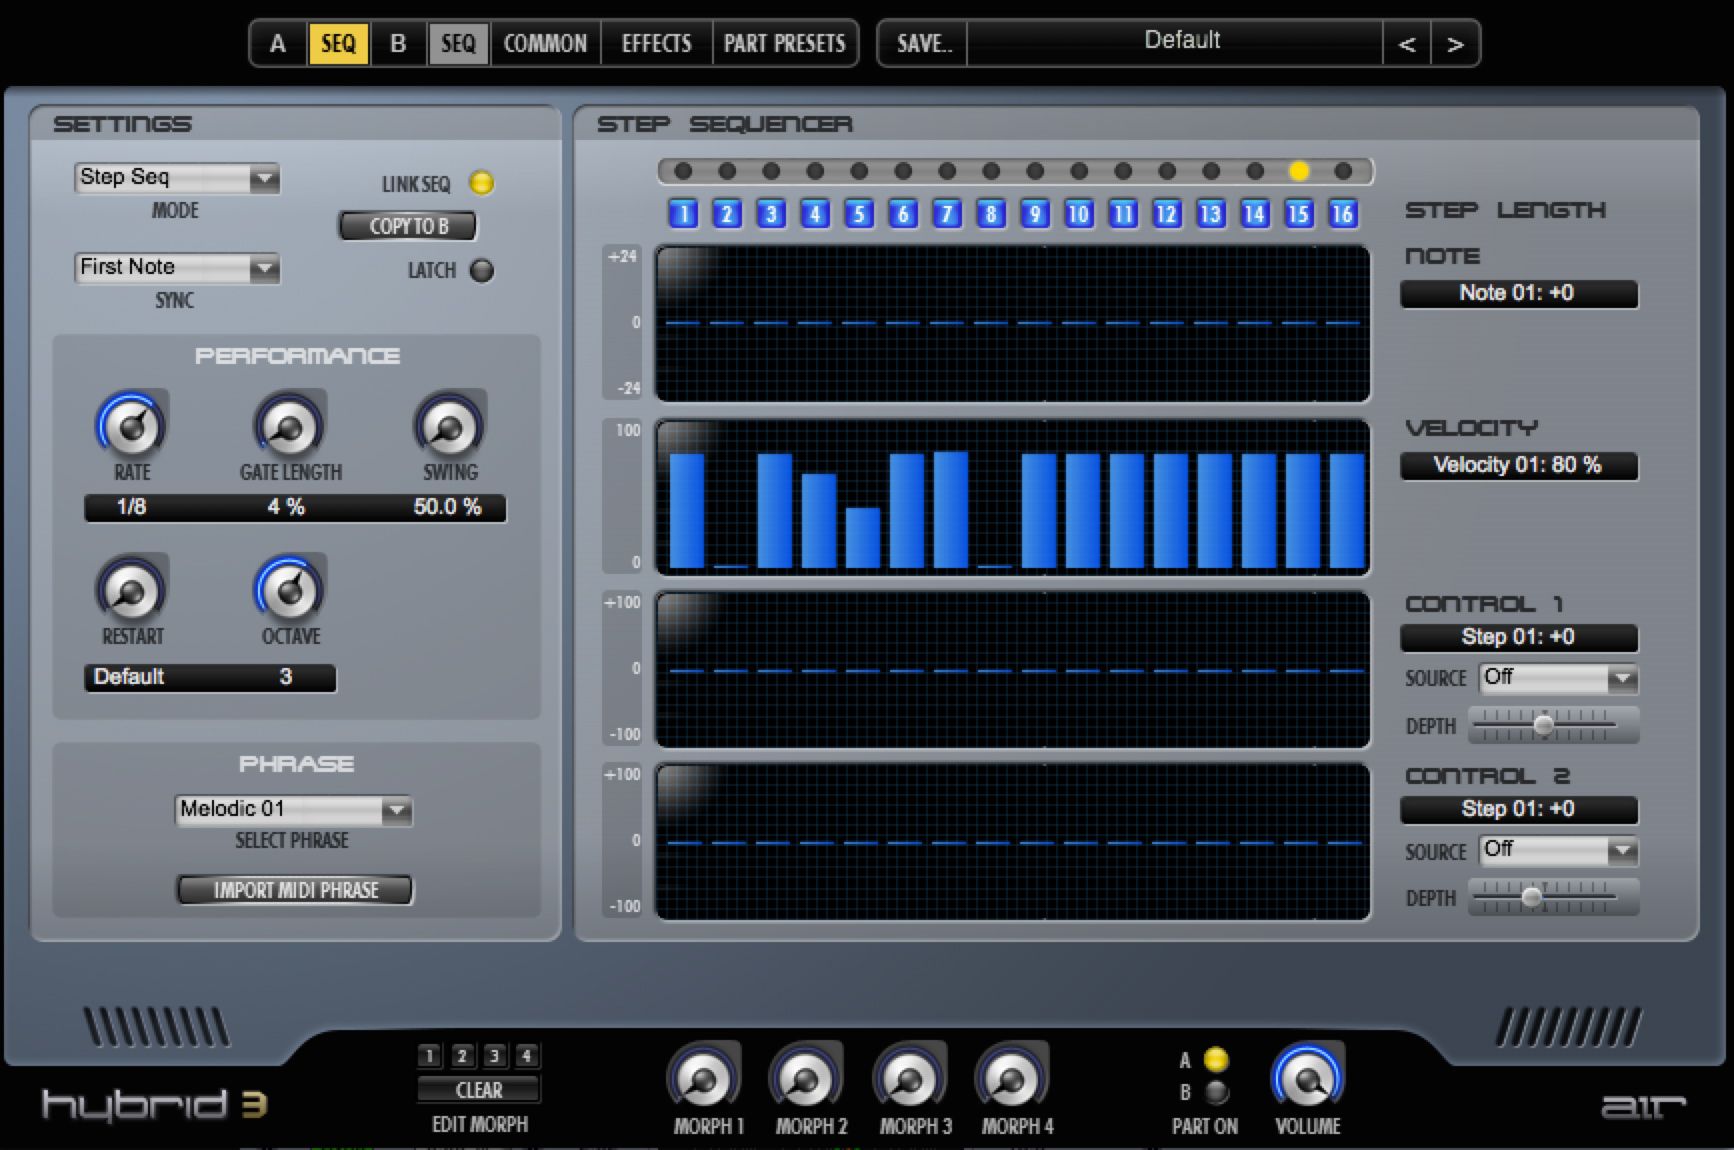This screenshot has width=1734, height=1150.
Task: Click the Octave knob
Action: 290,591
